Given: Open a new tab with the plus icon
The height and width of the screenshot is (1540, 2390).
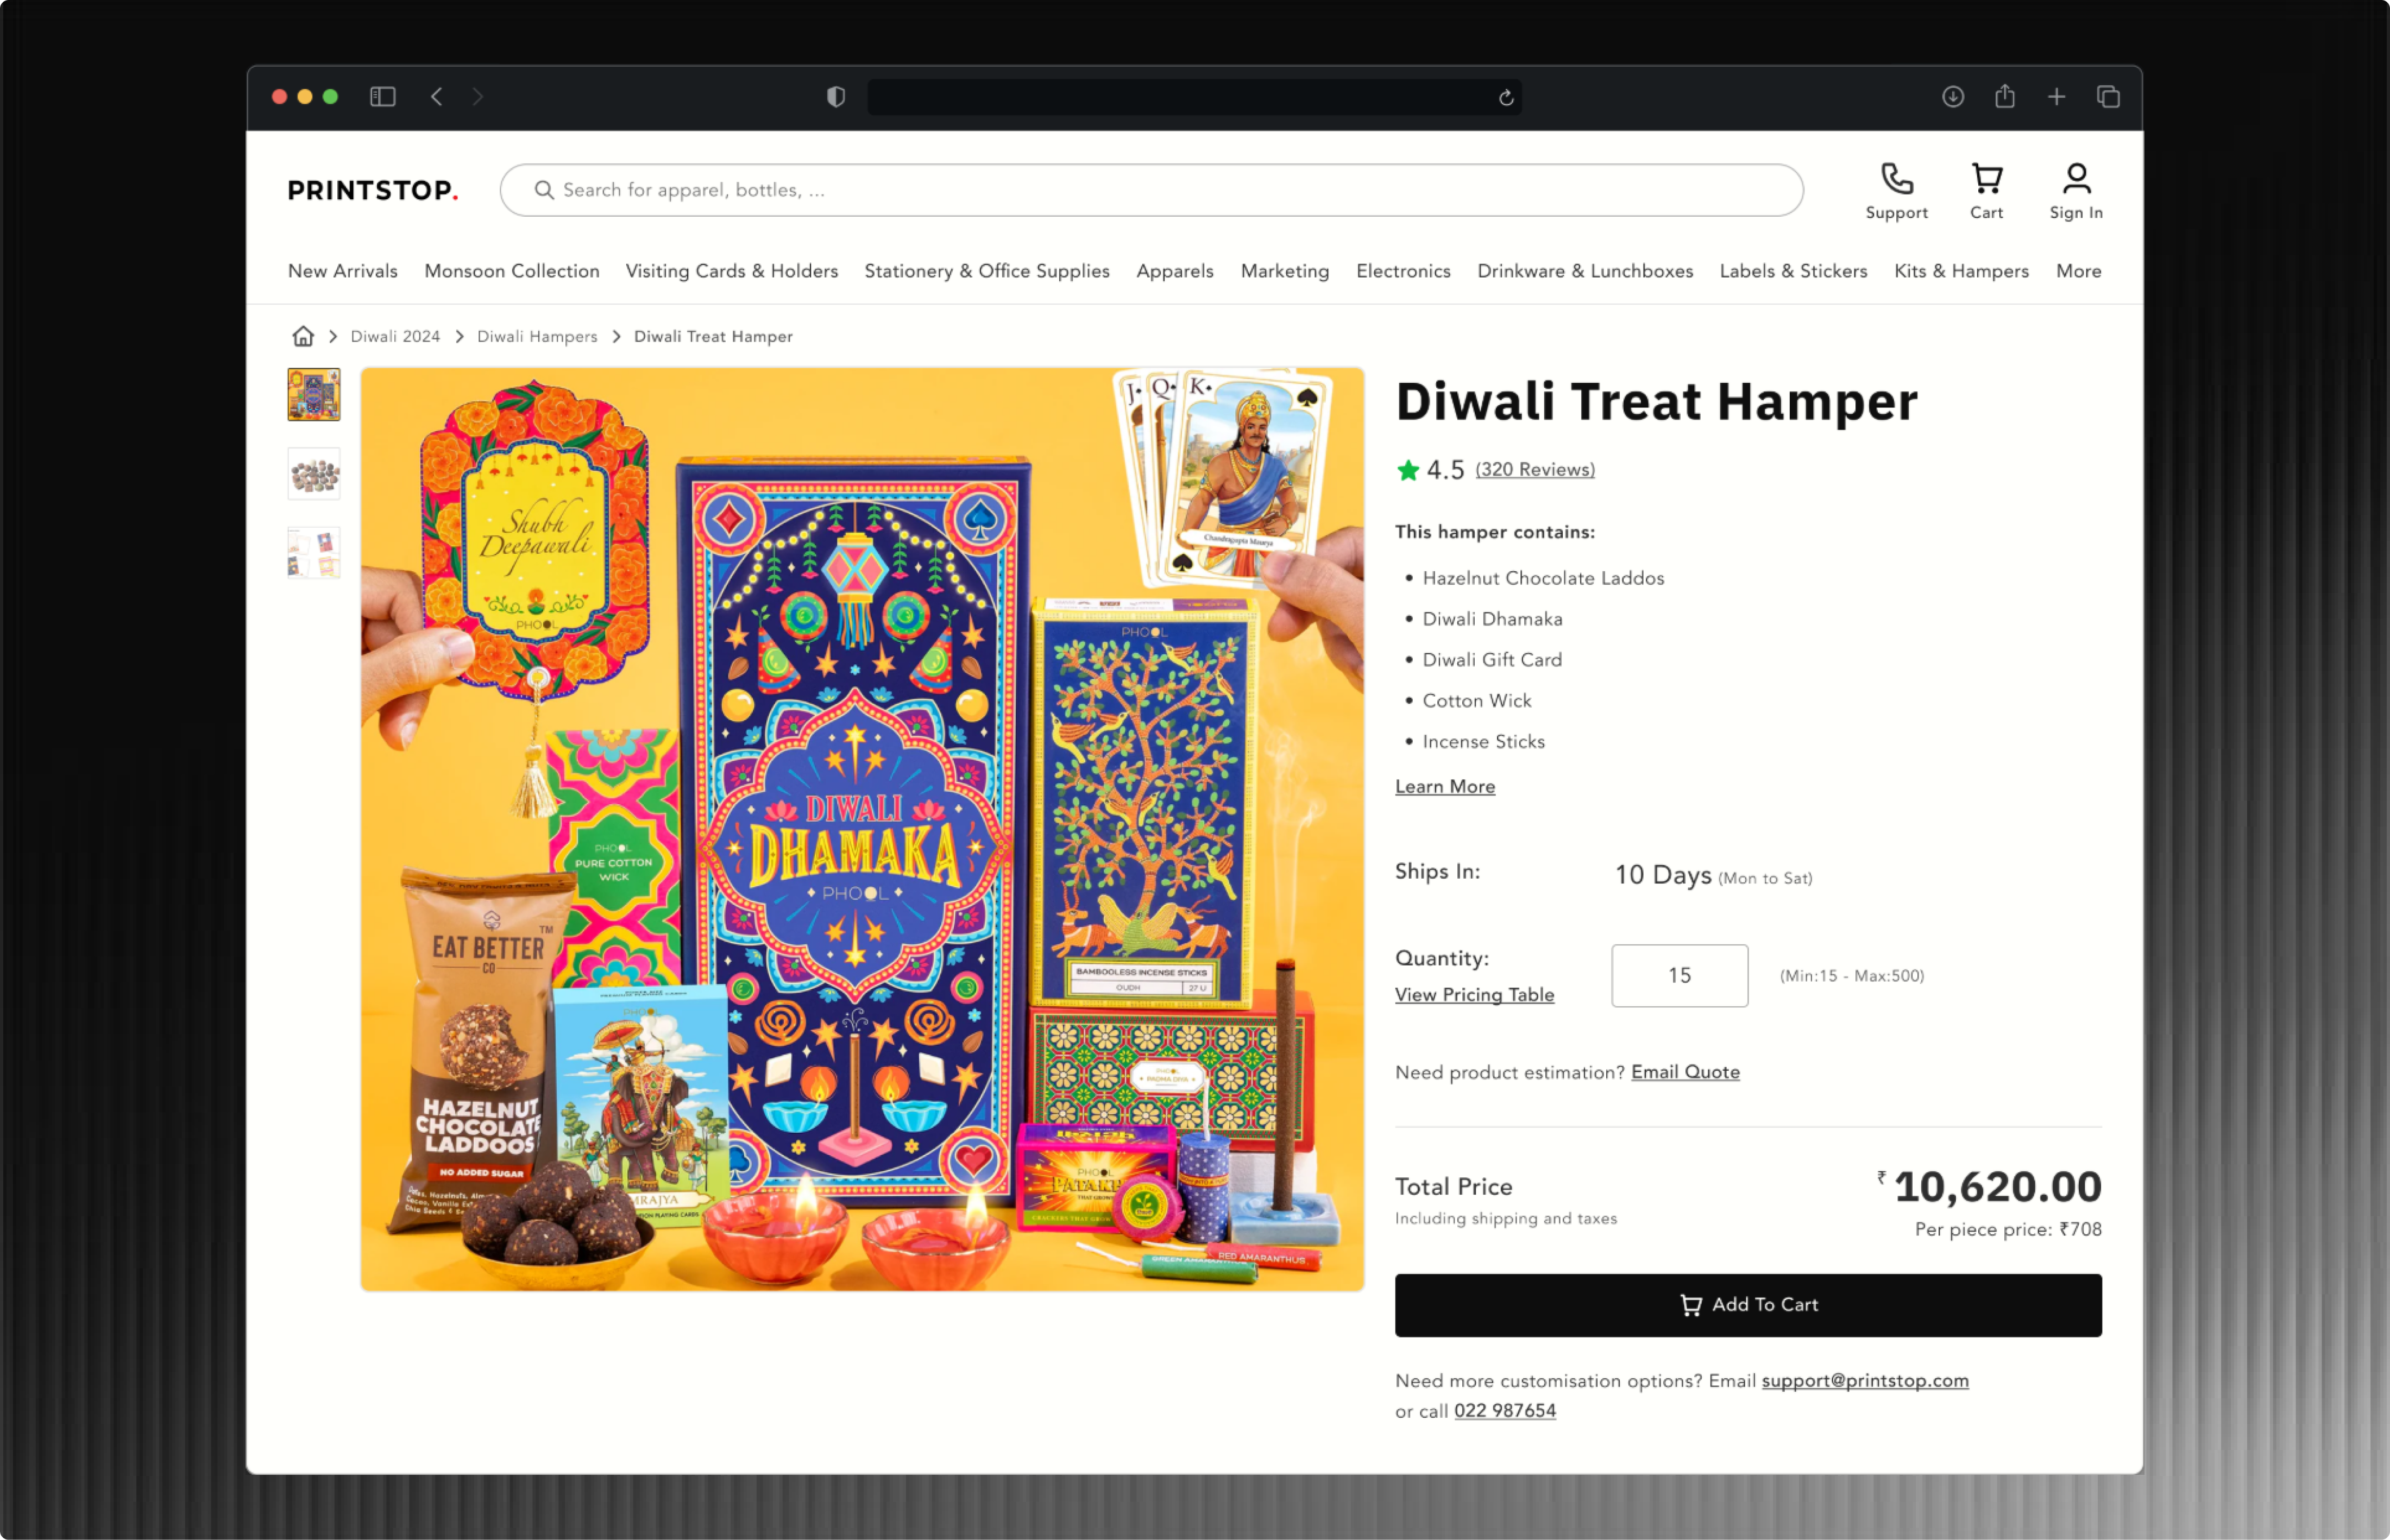Looking at the screenshot, I should point(2057,97).
